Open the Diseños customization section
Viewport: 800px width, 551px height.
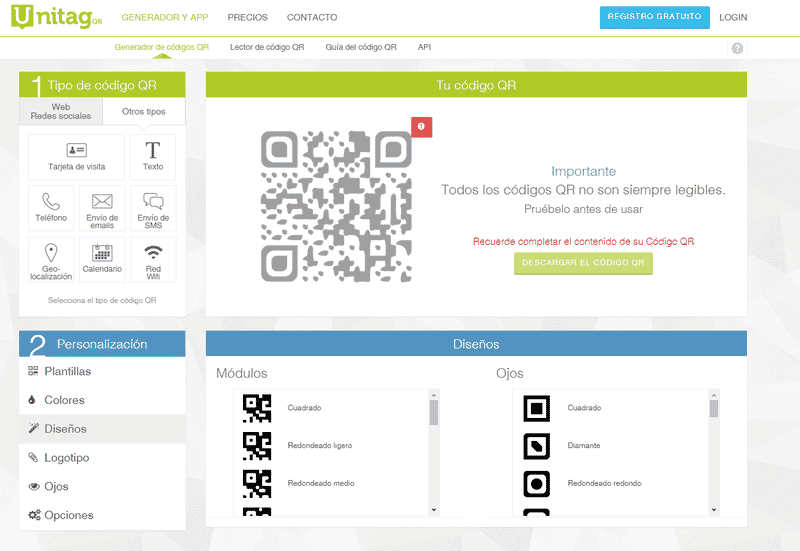point(102,429)
